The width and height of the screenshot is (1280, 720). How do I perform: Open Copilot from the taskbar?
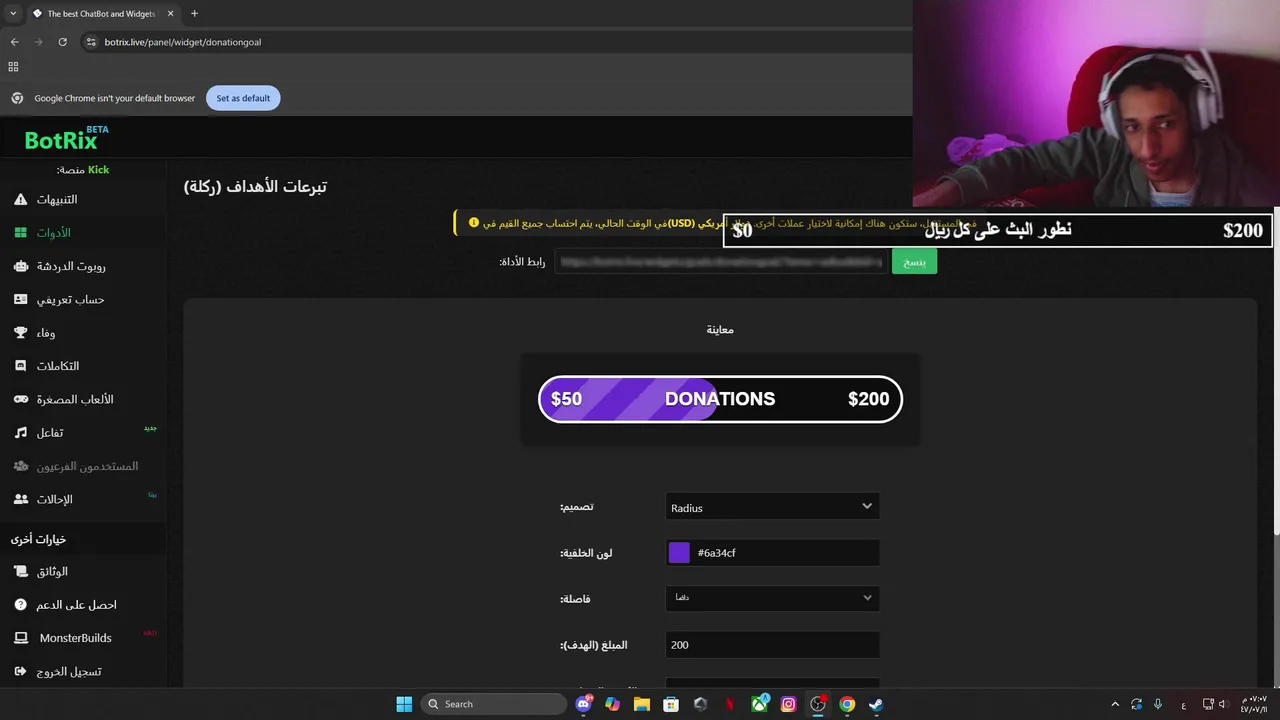coord(612,704)
